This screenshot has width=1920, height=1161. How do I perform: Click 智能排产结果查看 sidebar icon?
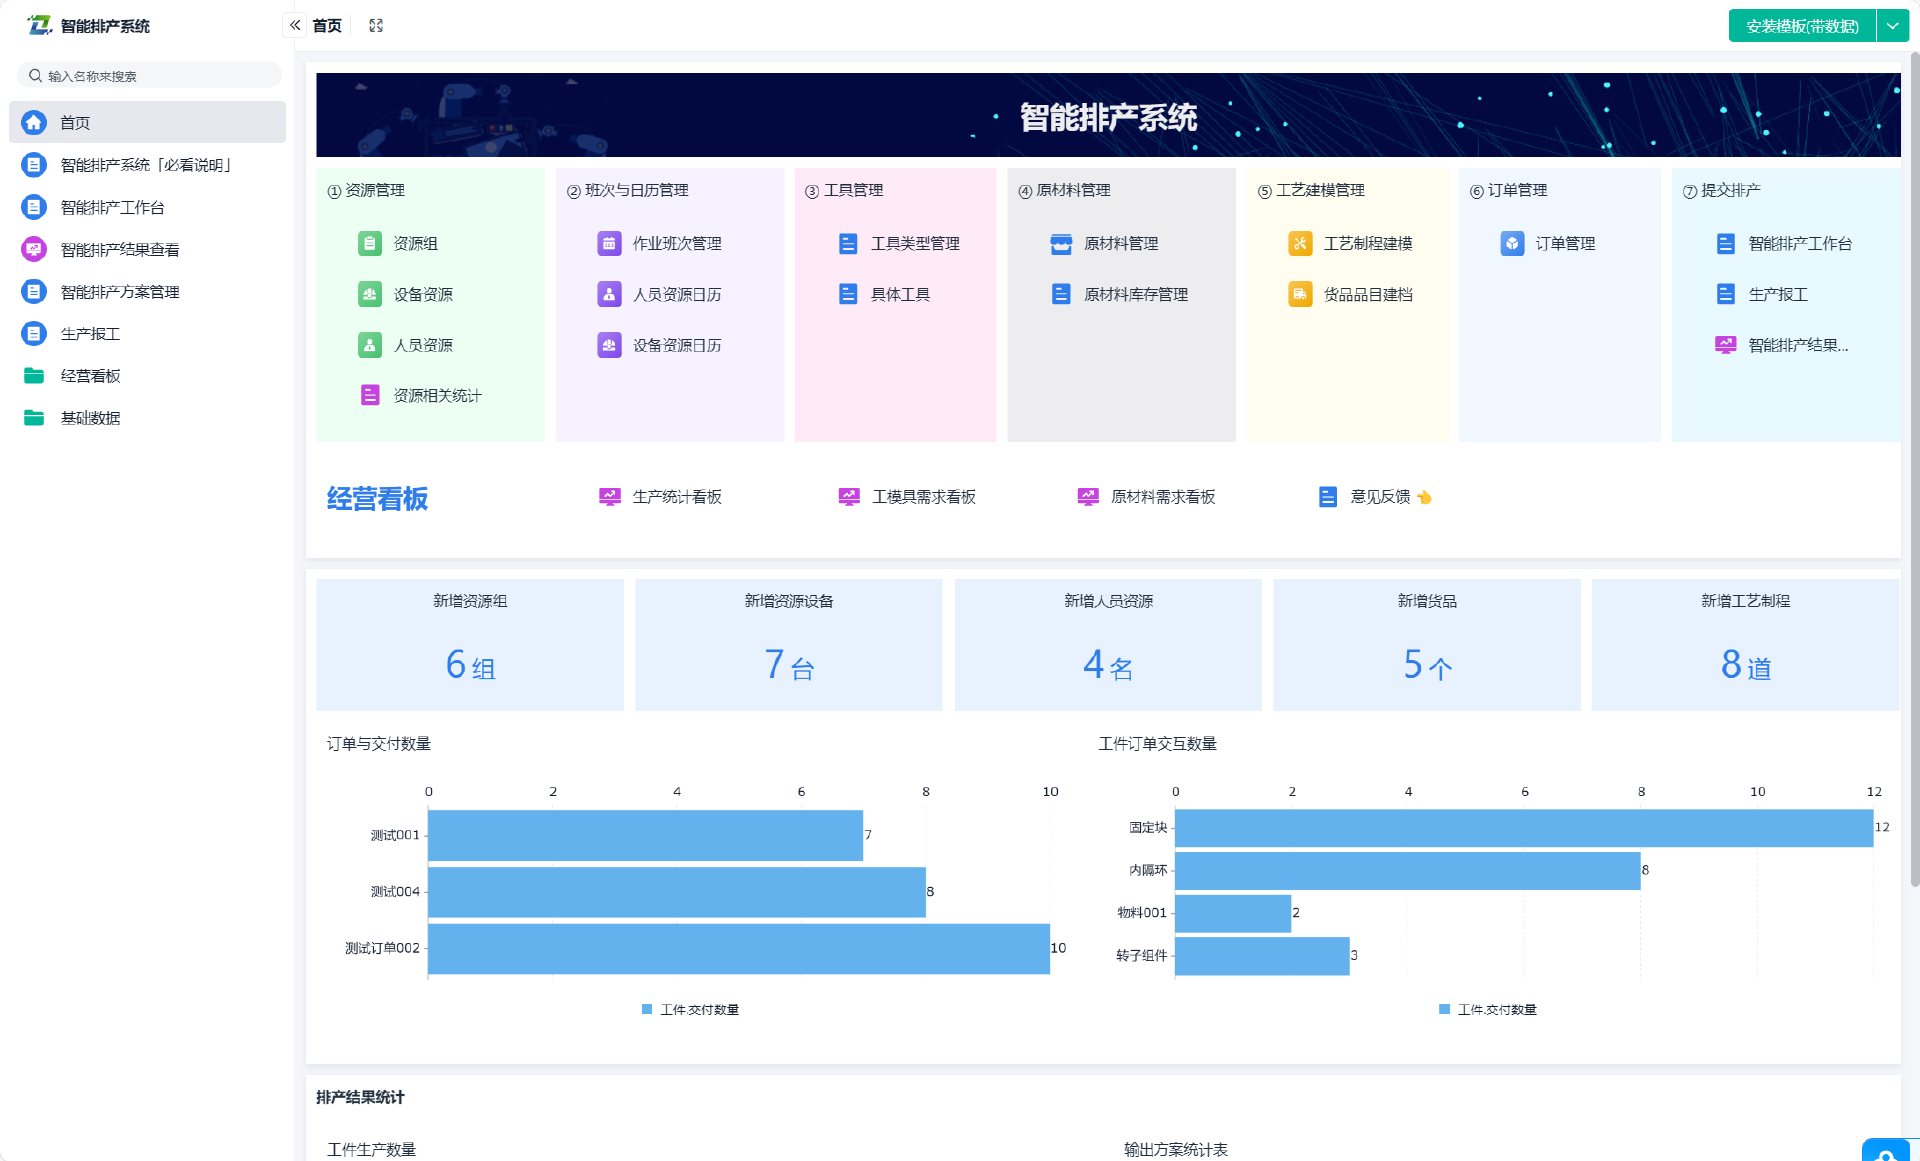(34, 249)
